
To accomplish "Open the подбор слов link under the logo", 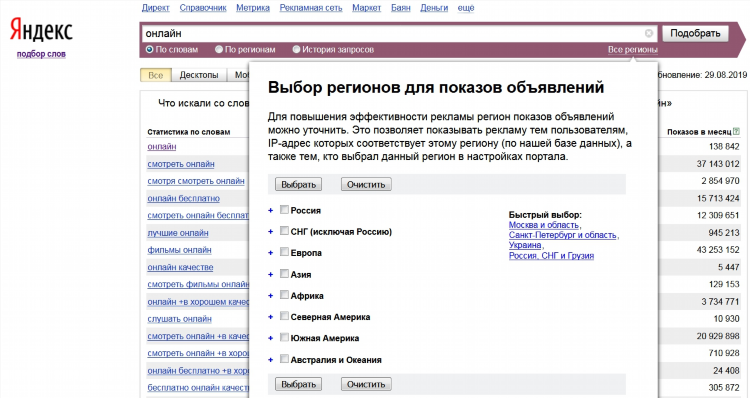I will [41, 54].
